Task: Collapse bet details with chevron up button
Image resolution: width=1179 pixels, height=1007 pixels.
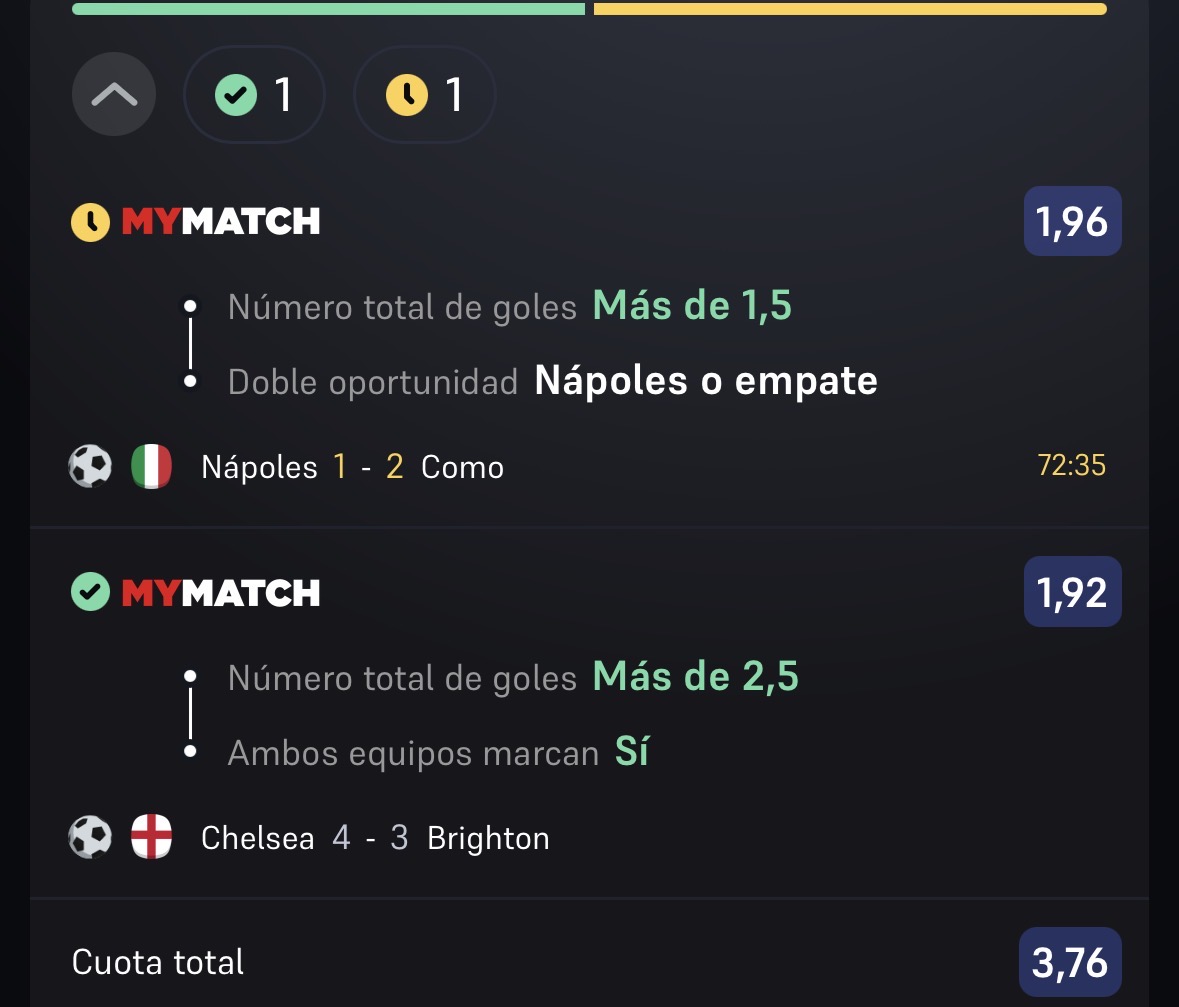Action: pos(114,94)
